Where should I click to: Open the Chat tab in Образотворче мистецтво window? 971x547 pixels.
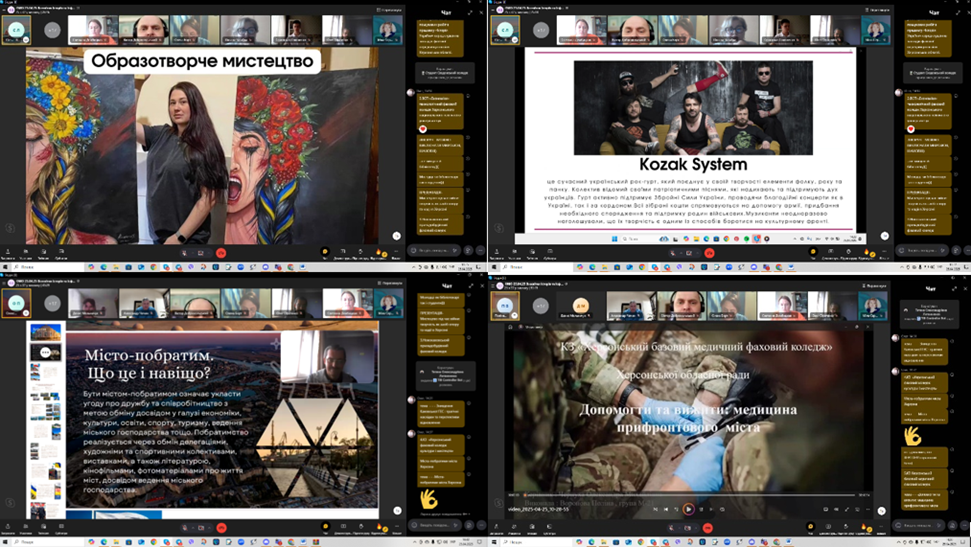(x=325, y=253)
